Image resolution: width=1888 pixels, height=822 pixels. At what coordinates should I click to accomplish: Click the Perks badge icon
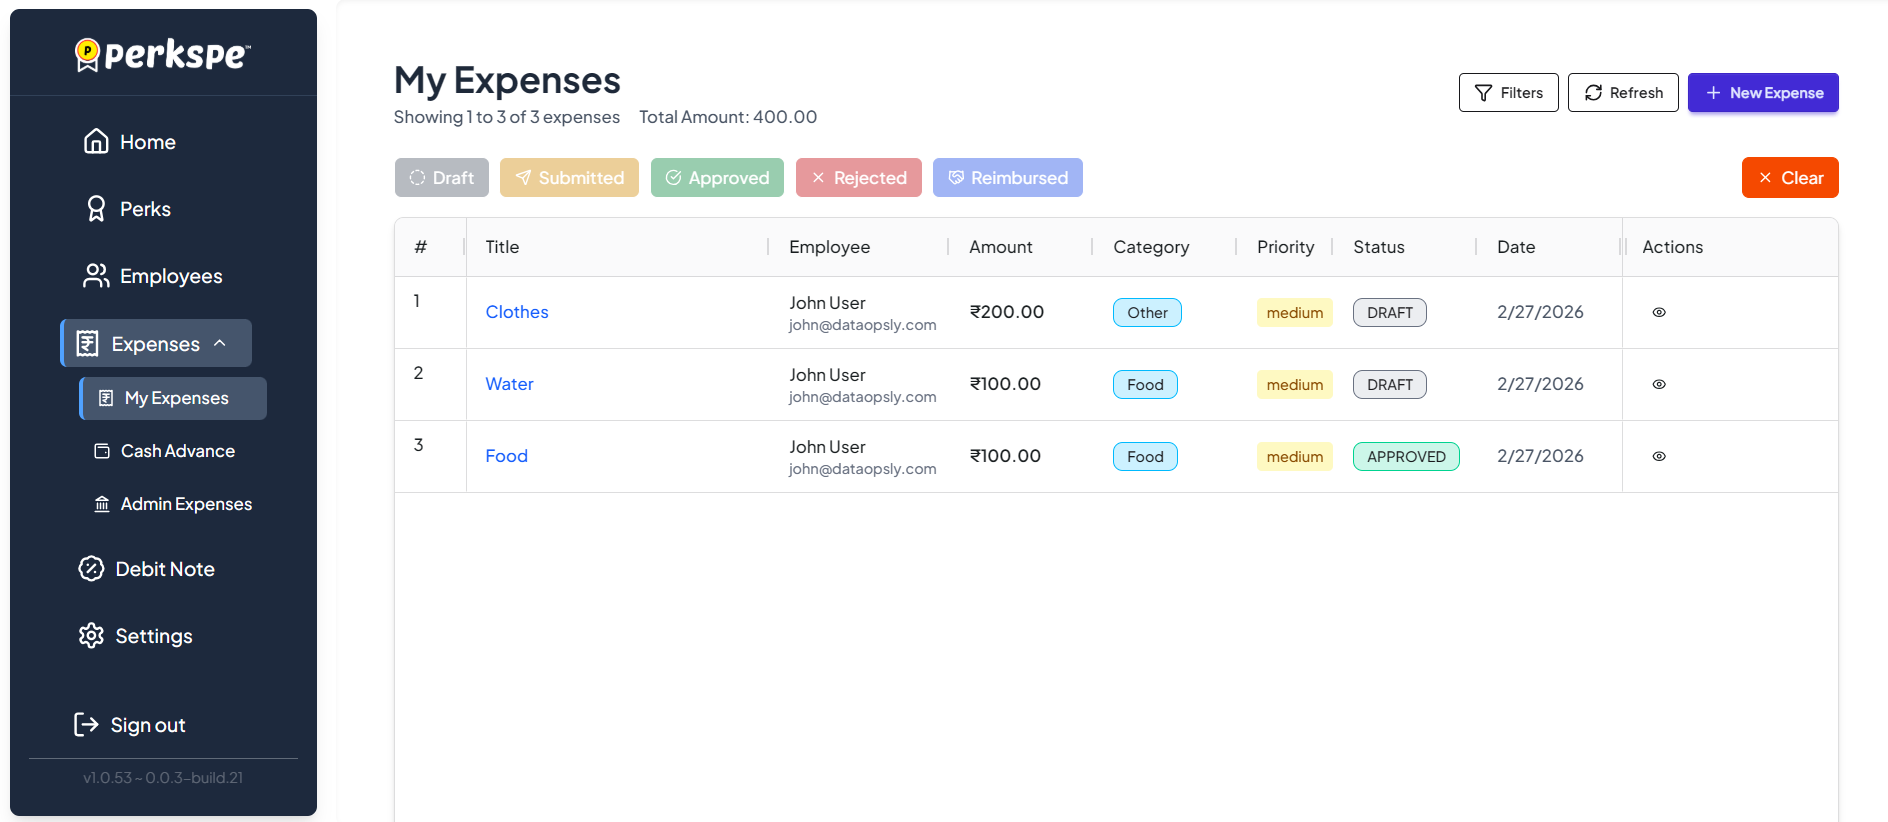pos(96,209)
